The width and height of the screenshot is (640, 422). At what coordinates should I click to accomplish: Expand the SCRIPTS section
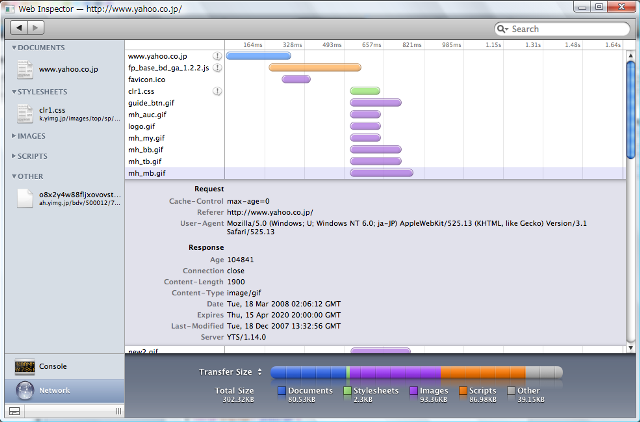click(x=14, y=156)
